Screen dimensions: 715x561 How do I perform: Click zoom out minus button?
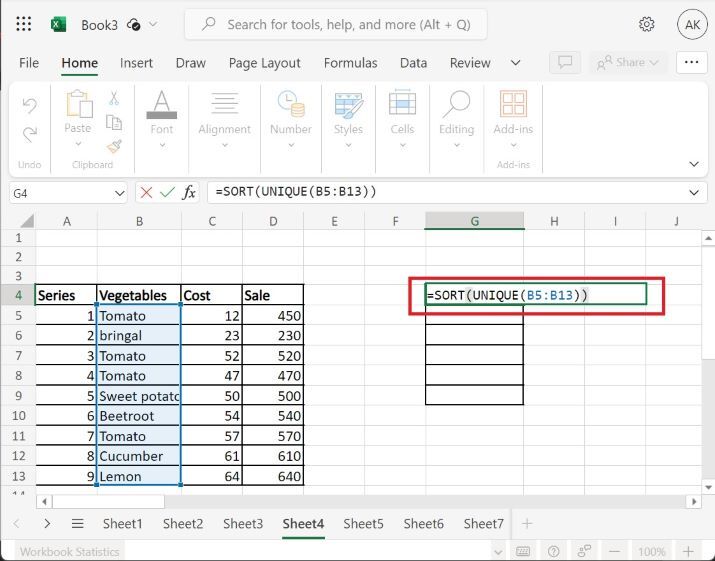[614, 551]
